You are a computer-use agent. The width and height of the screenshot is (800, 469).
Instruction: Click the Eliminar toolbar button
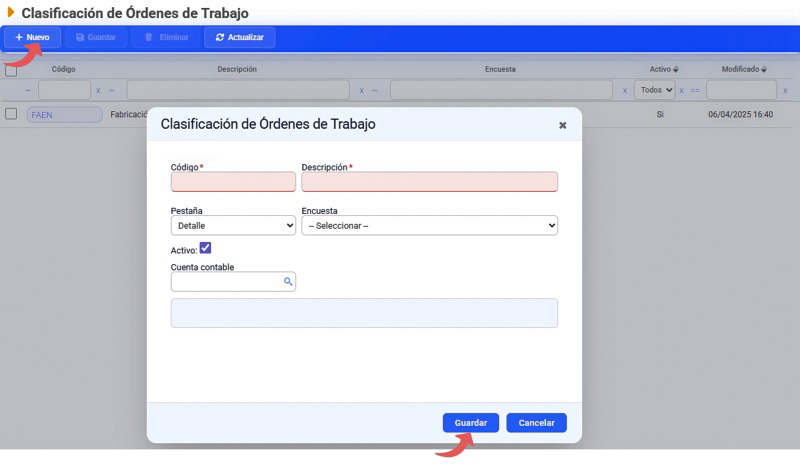point(166,37)
